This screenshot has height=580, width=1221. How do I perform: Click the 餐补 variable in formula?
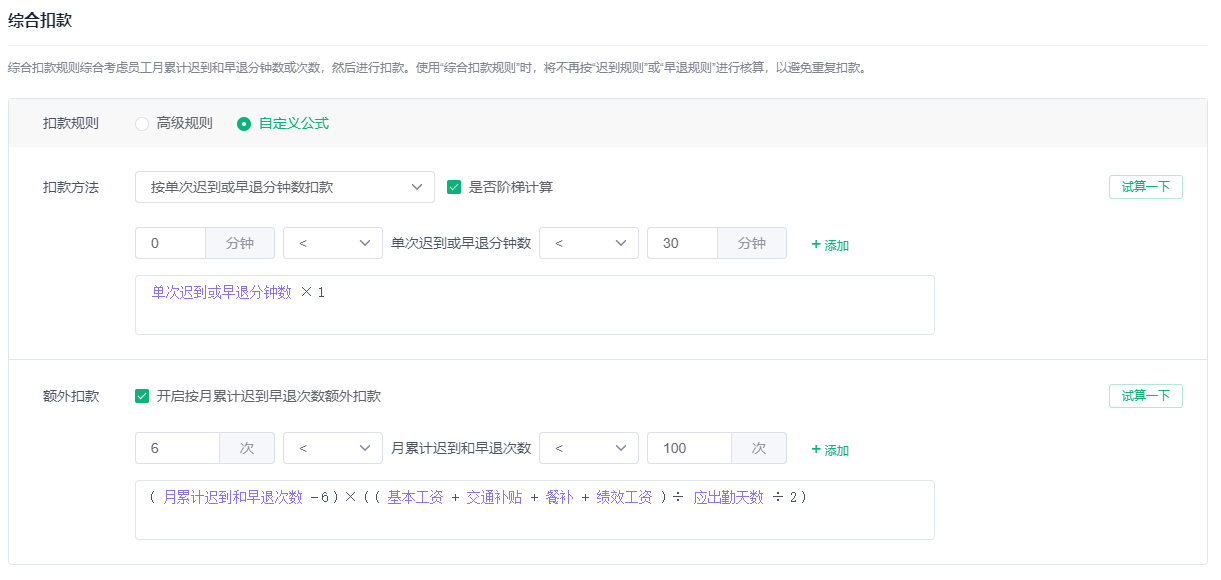560,497
